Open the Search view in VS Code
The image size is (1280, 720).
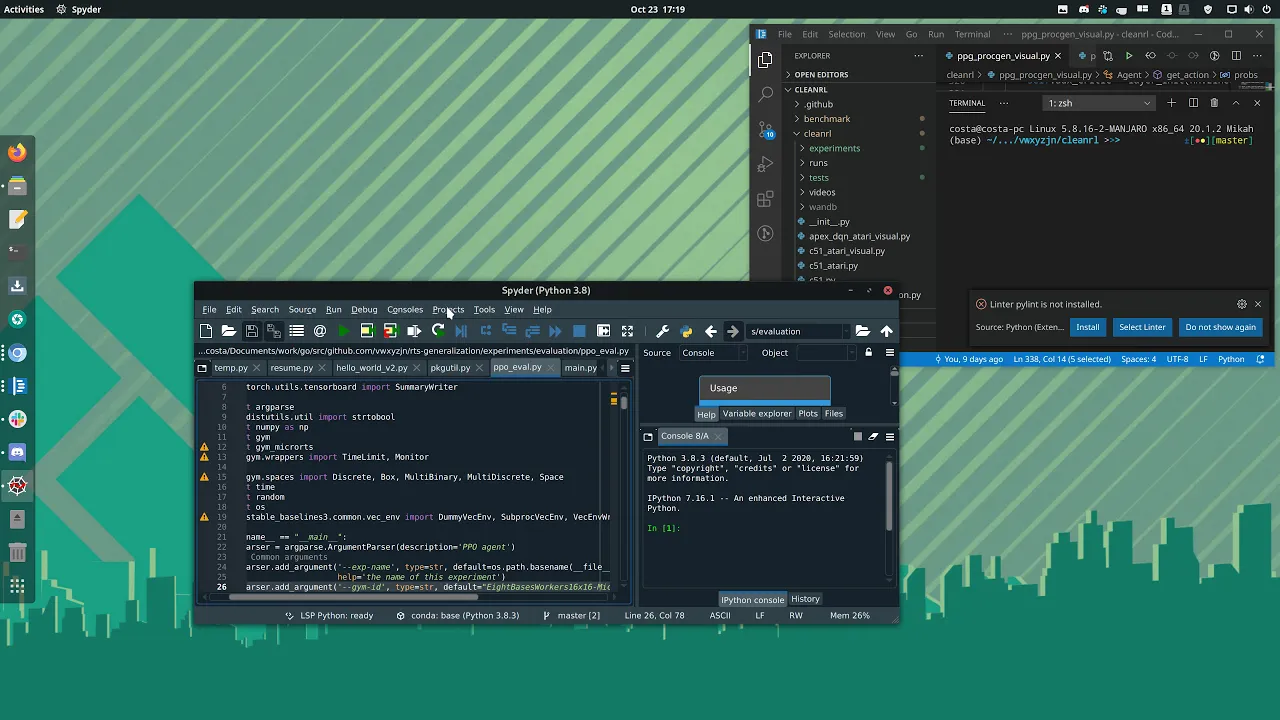766,95
